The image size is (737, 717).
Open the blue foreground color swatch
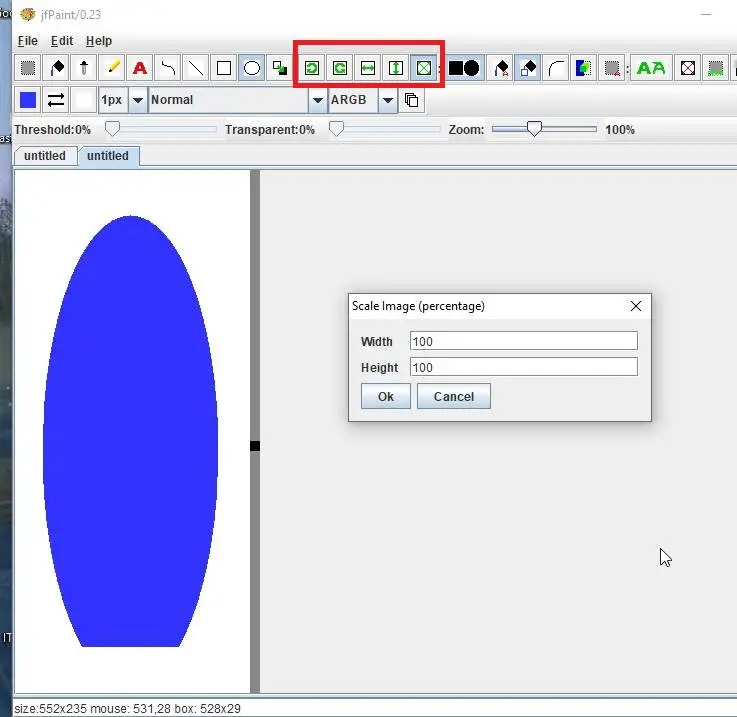(x=28, y=100)
